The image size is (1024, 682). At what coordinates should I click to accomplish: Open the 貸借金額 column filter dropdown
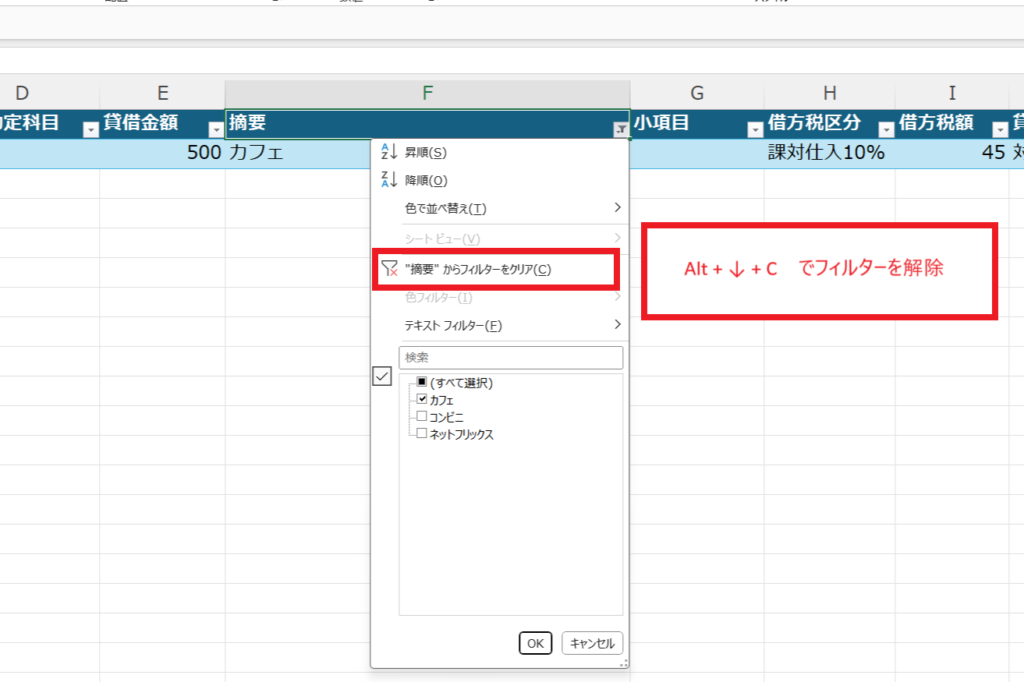tap(215, 129)
